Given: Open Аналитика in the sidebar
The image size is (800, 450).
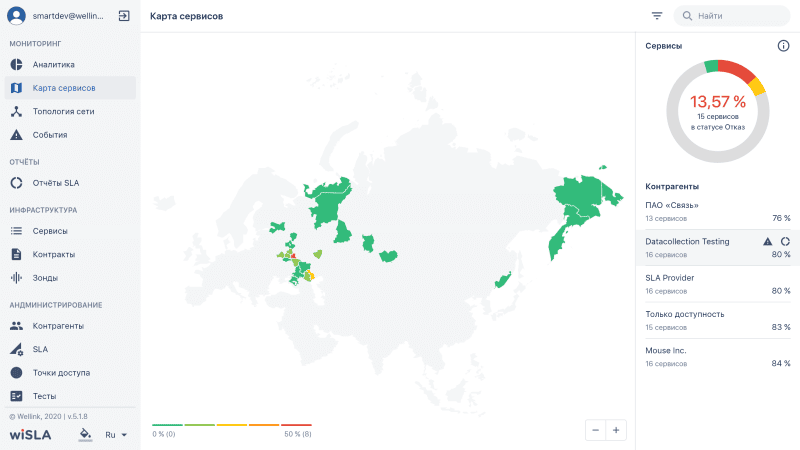Looking at the screenshot, I should [53, 64].
